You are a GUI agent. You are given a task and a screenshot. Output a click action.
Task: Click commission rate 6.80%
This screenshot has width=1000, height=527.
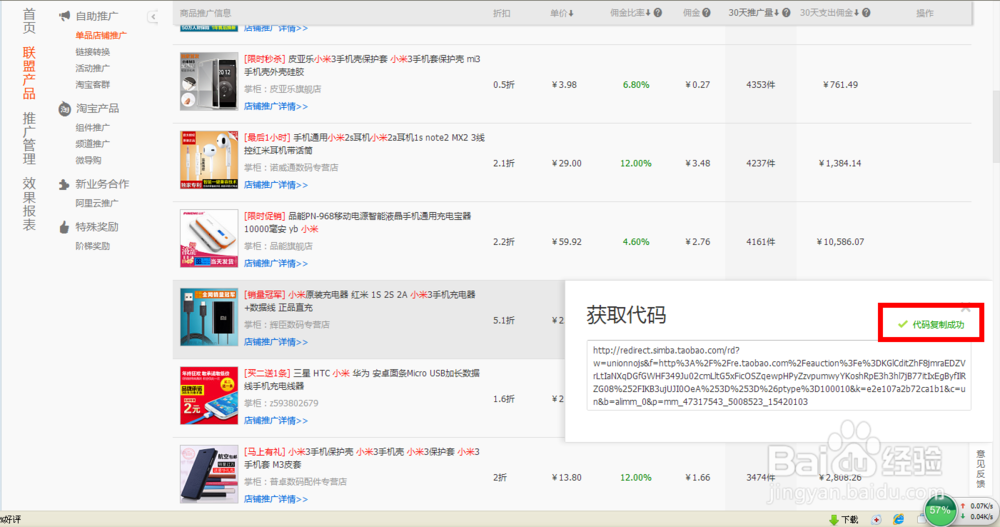pos(636,85)
